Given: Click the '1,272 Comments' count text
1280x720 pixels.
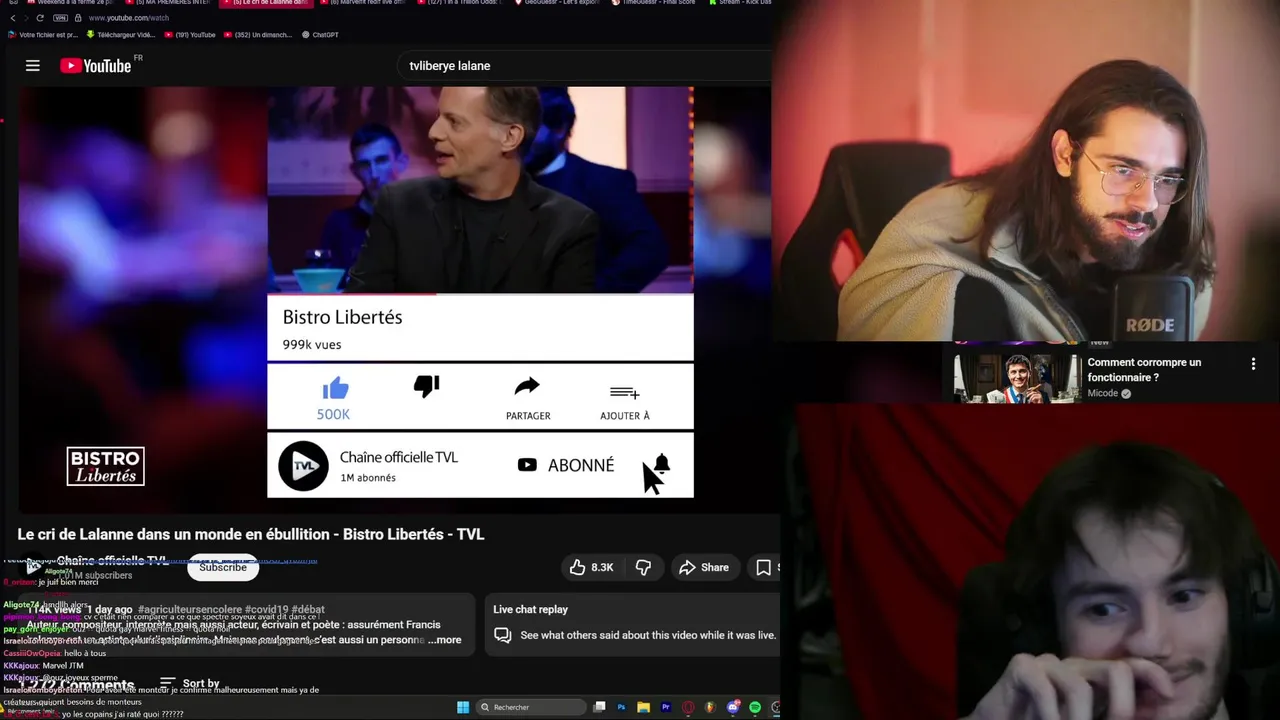Looking at the screenshot, I should click(x=76, y=686).
